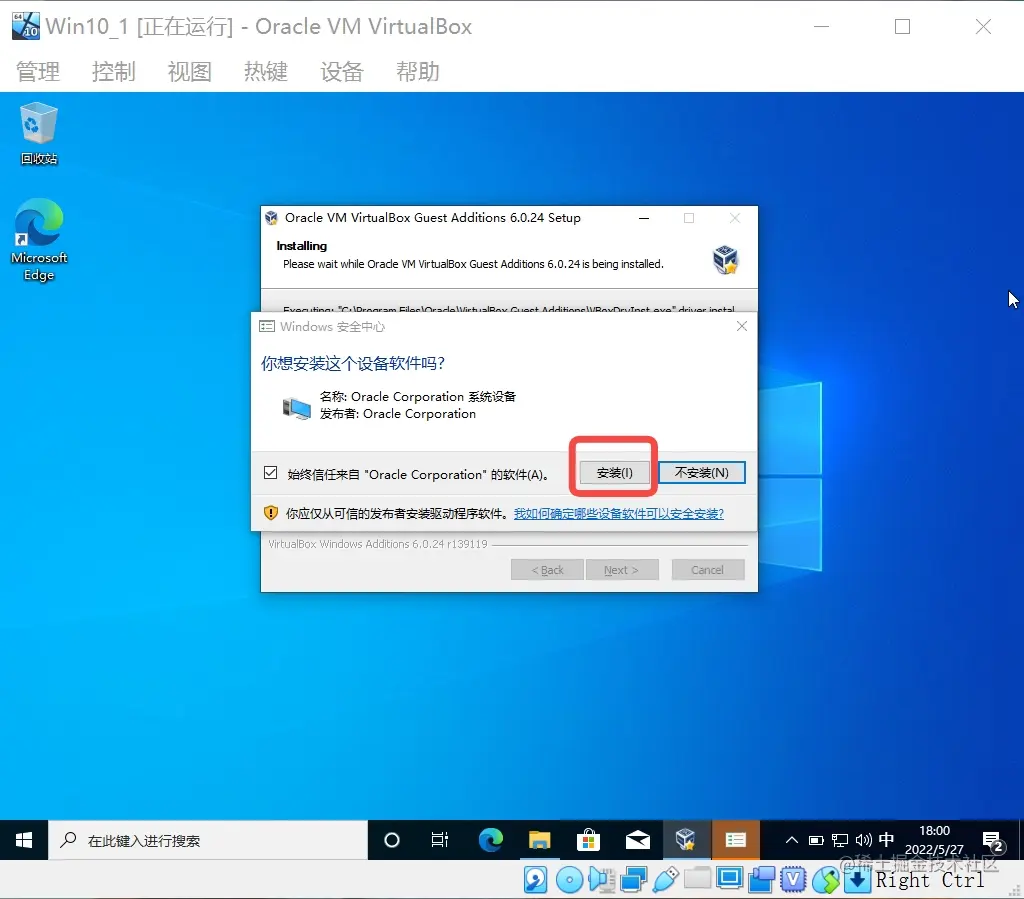The height and width of the screenshot is (899, 1024).
Task: Open the 控制 menu
Action: pos(114,71)
